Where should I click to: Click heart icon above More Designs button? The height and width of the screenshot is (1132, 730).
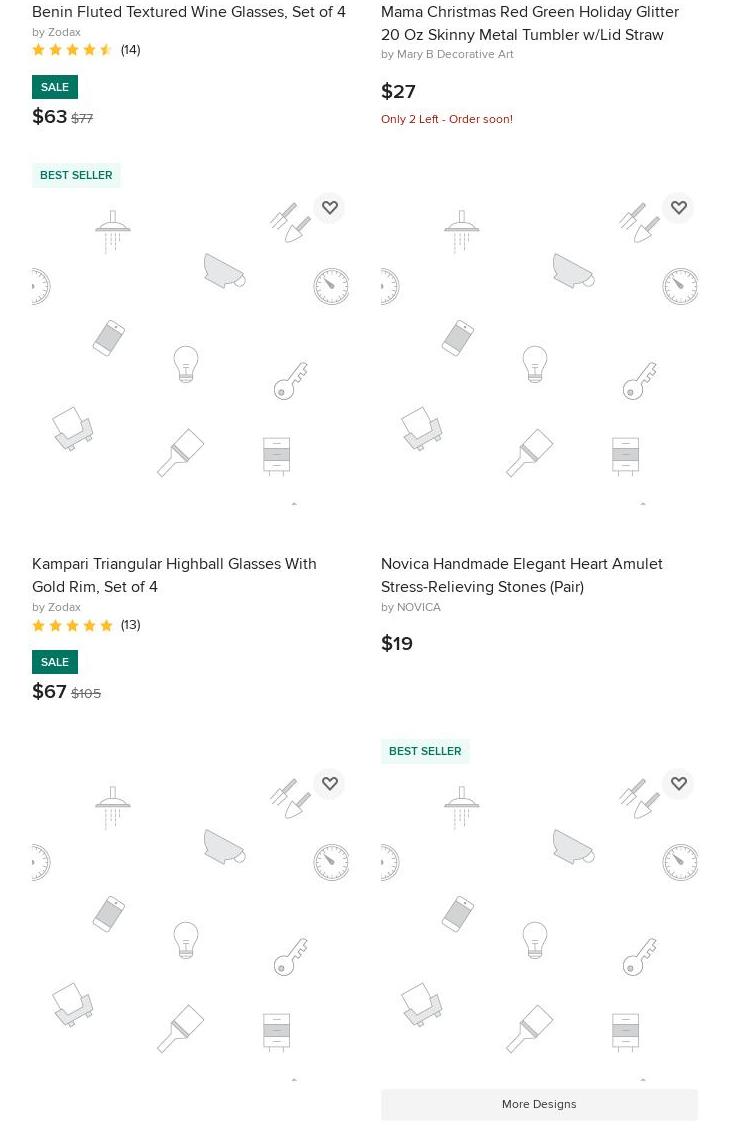679,783
